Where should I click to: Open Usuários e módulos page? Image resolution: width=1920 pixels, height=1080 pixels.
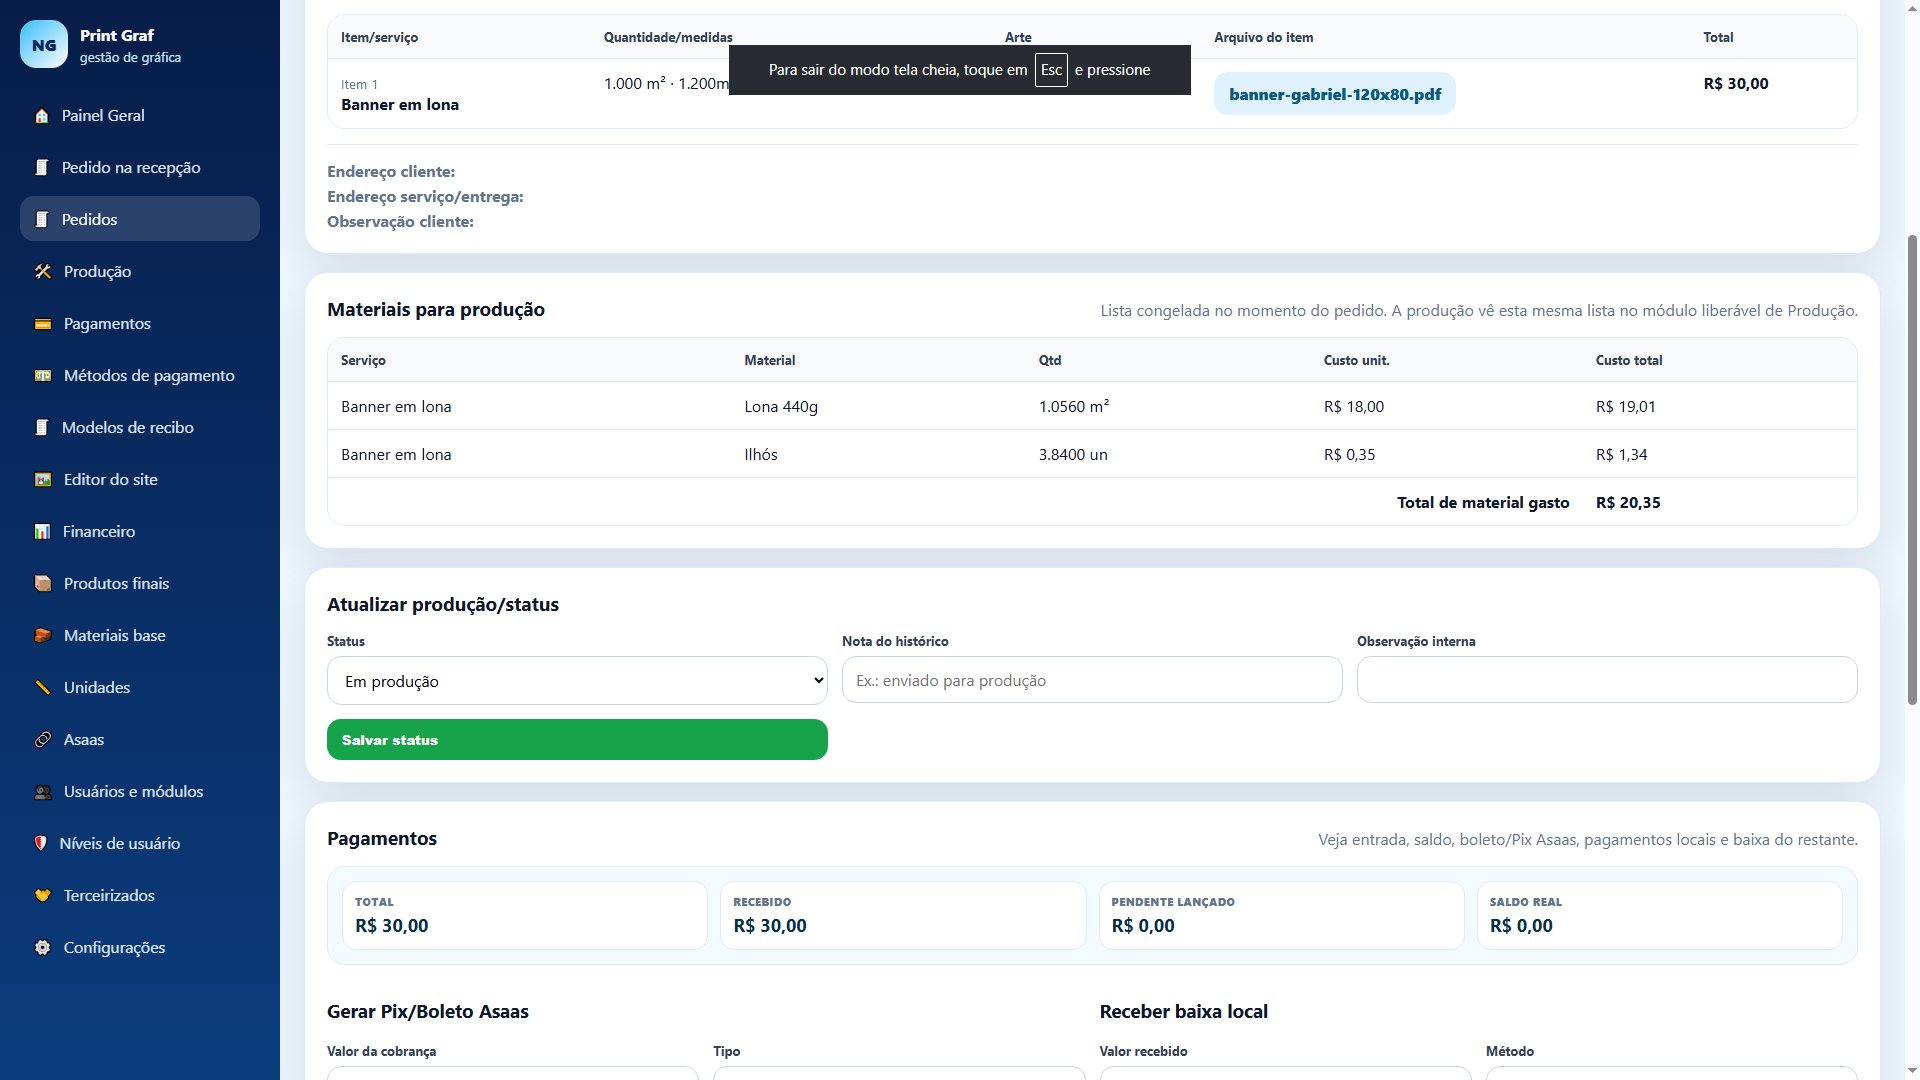pos(140,792)
